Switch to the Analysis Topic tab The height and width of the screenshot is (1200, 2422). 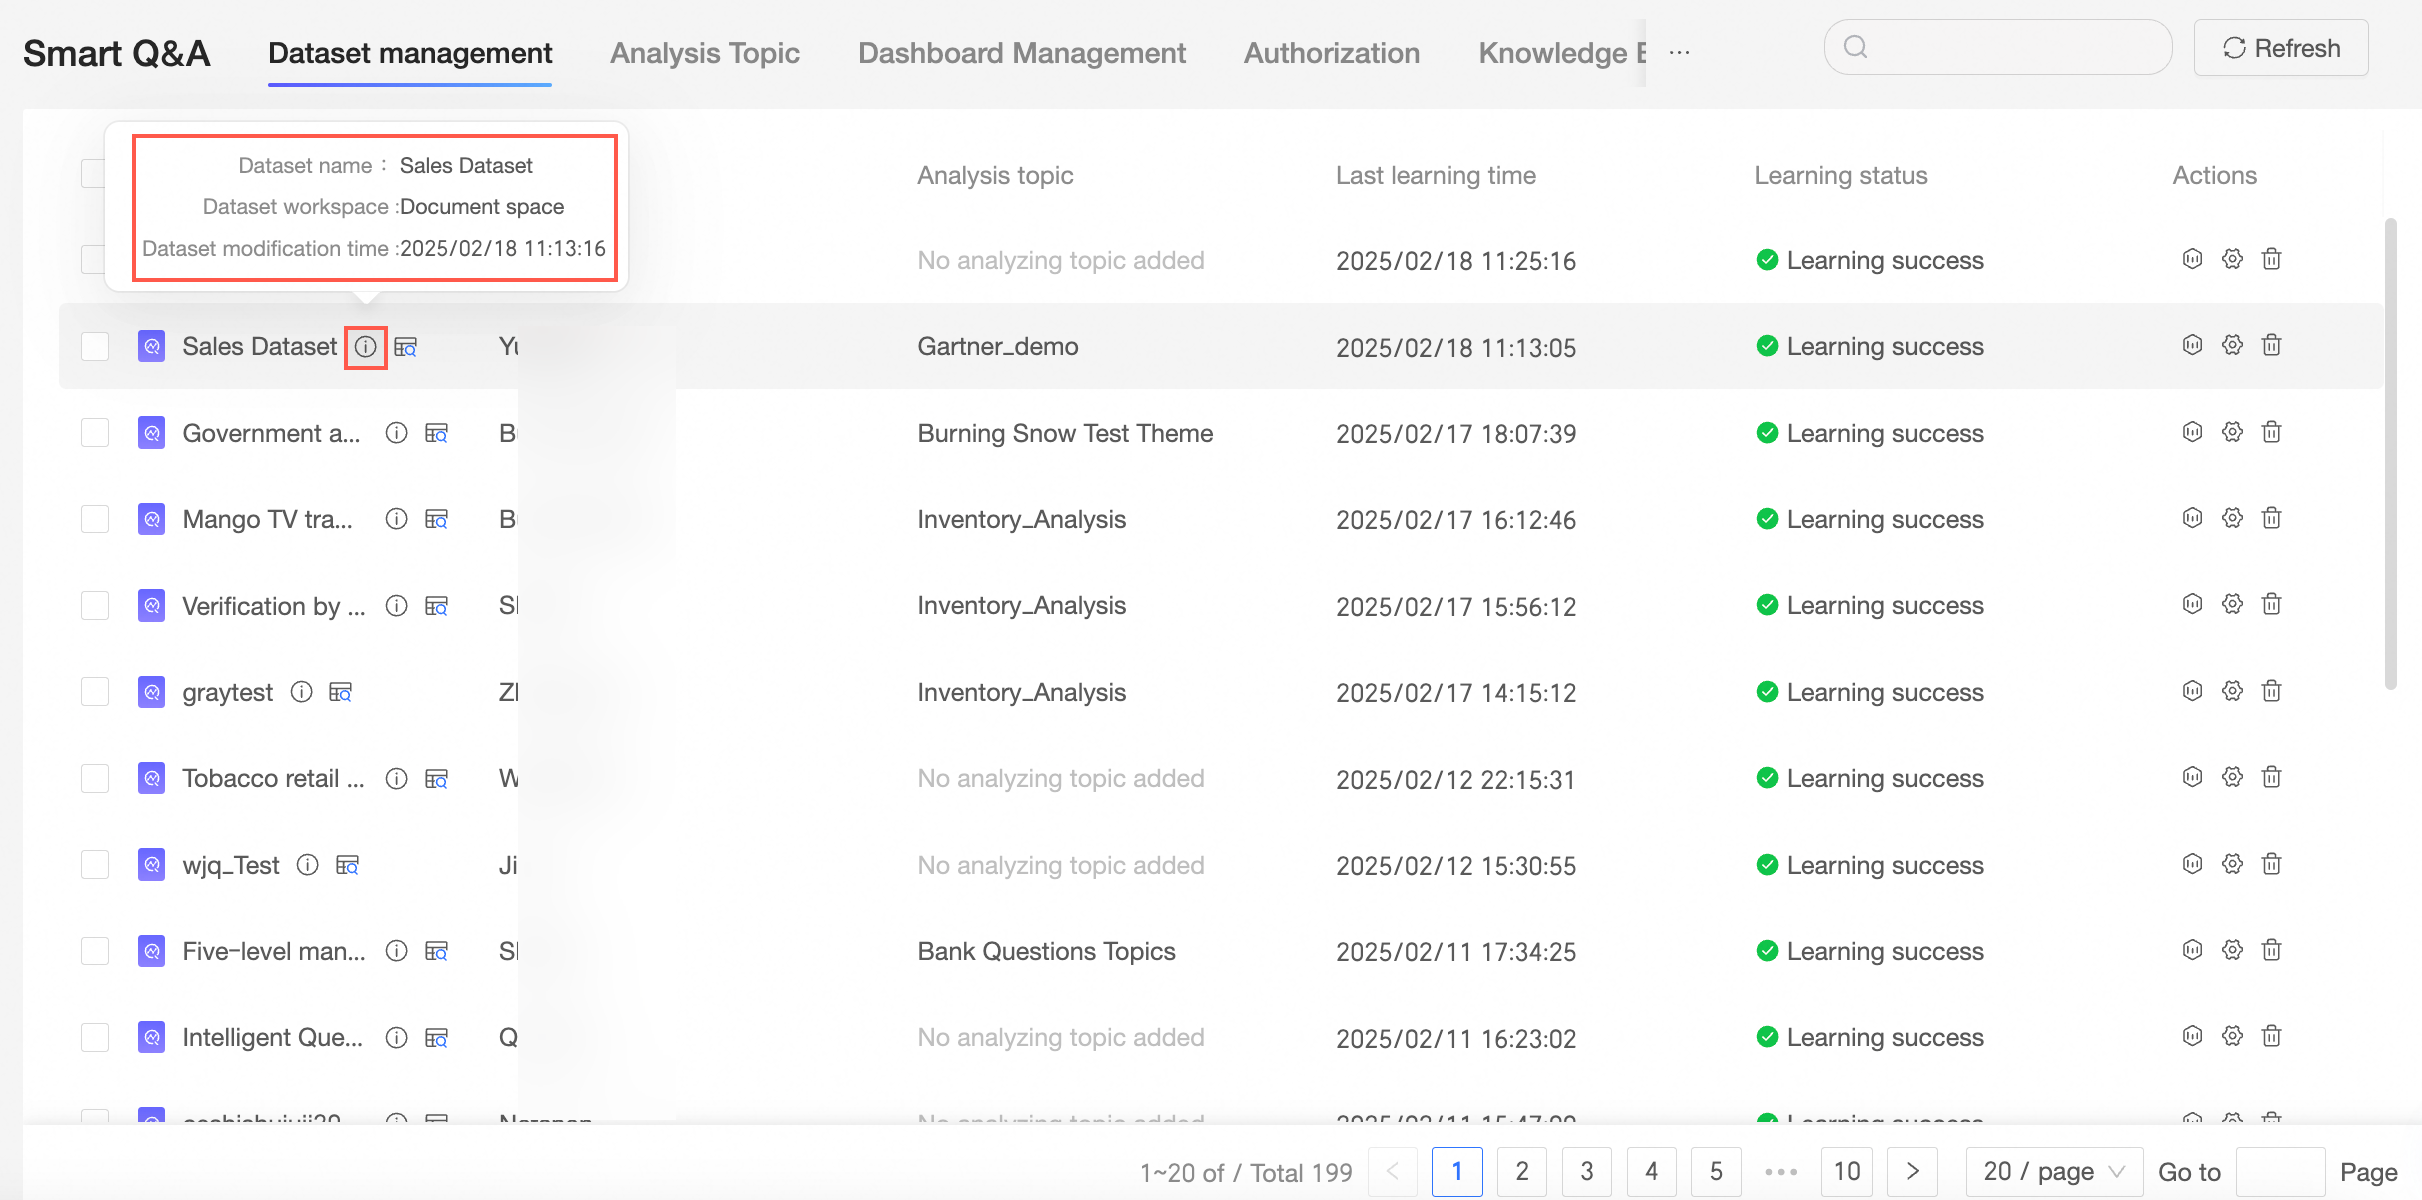pyautogui.click(x=705, y=53)
